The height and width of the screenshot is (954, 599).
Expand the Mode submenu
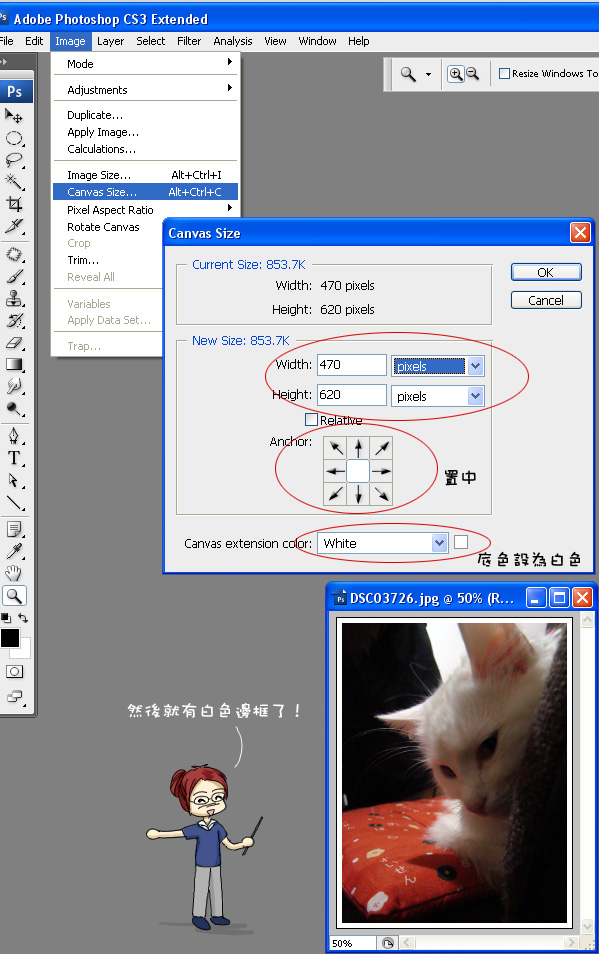(145, 64)
